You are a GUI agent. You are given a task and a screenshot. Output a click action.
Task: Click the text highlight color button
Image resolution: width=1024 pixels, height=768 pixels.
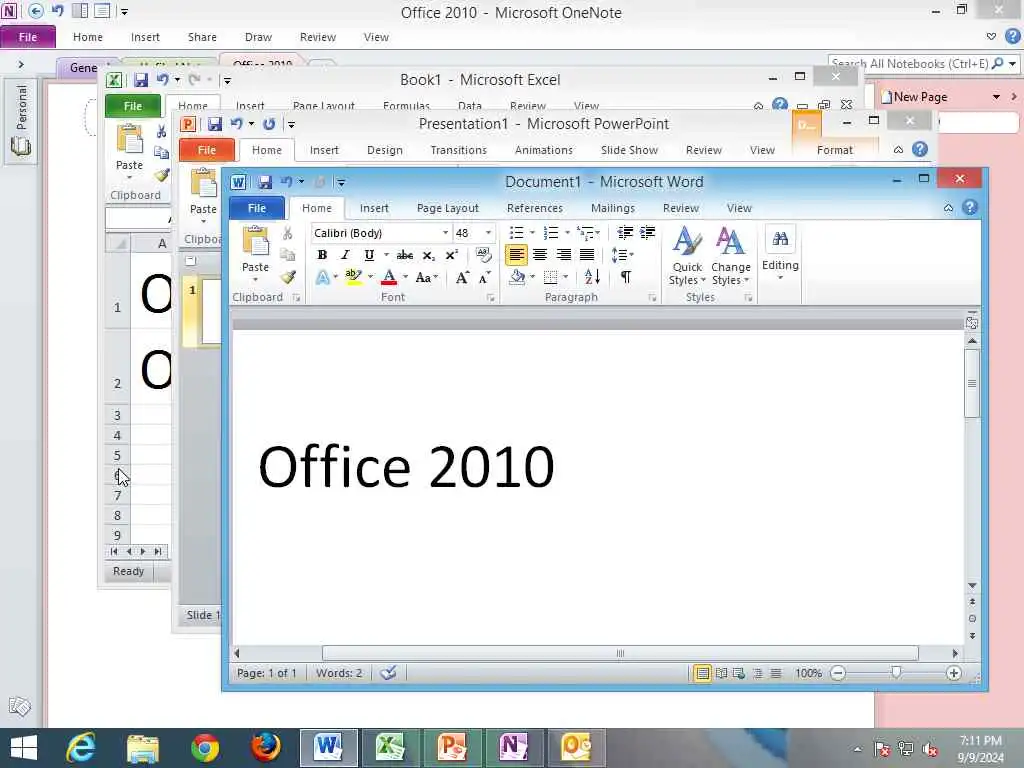[353, 278]
